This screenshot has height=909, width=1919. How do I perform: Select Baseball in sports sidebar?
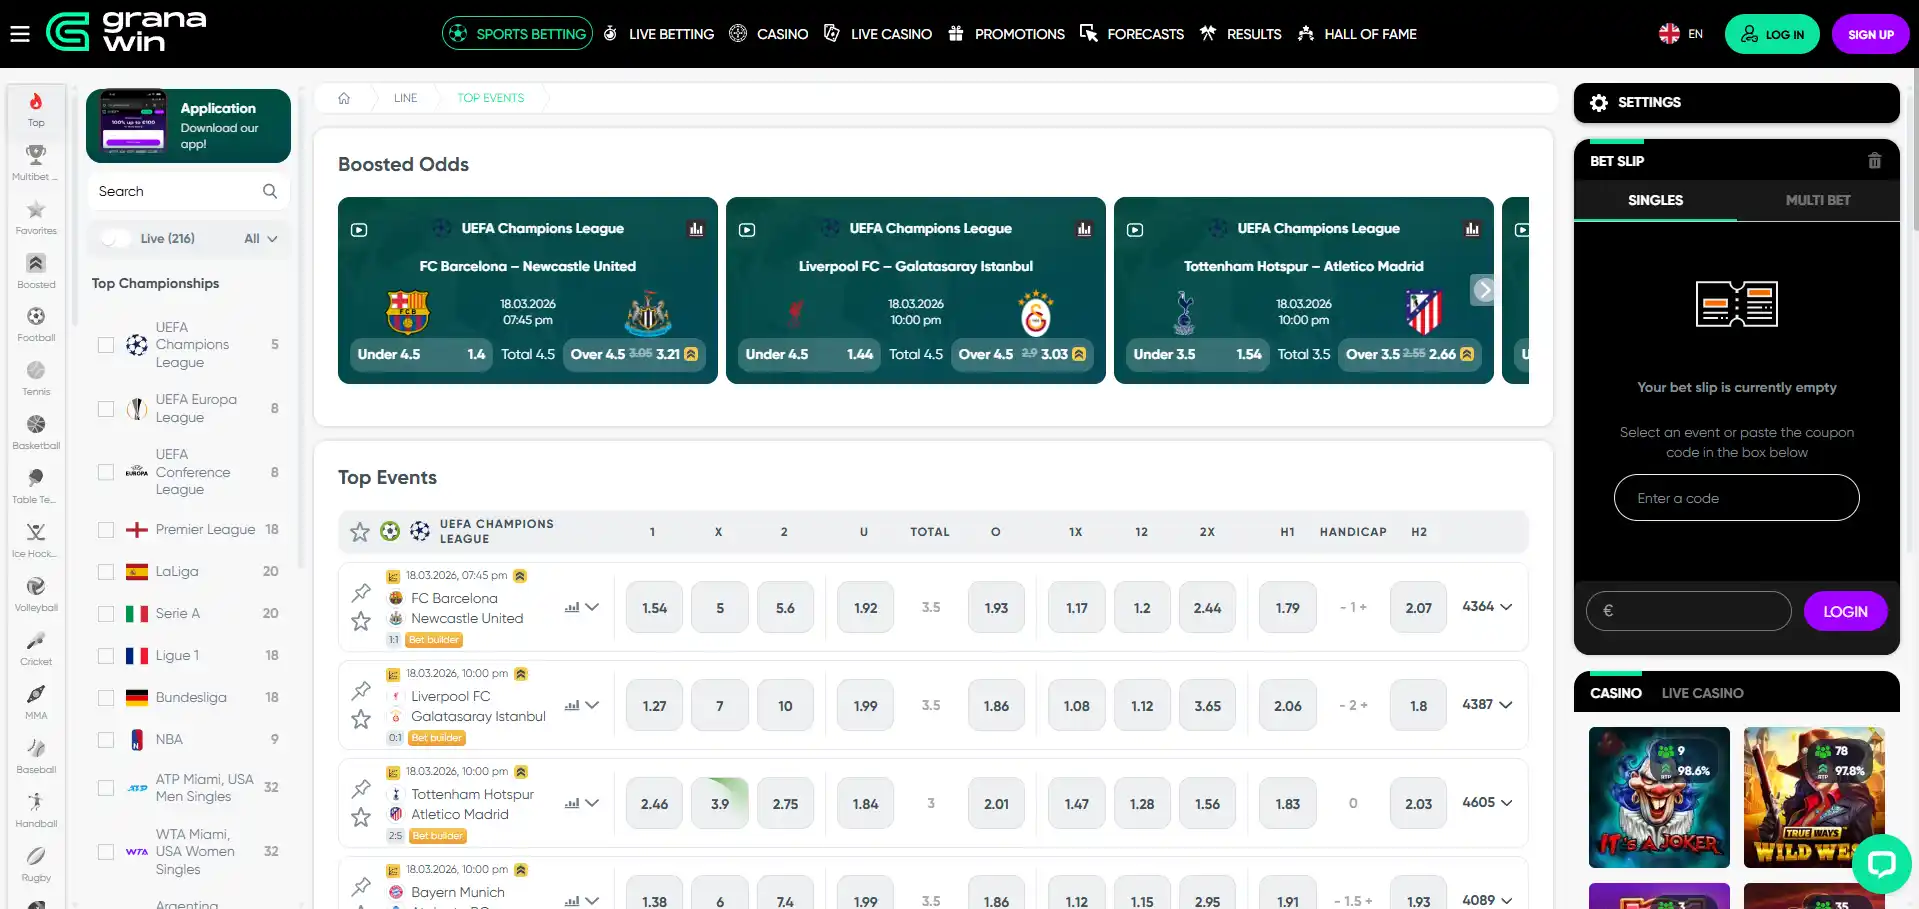pyautogui.click(x=36, y=756)
